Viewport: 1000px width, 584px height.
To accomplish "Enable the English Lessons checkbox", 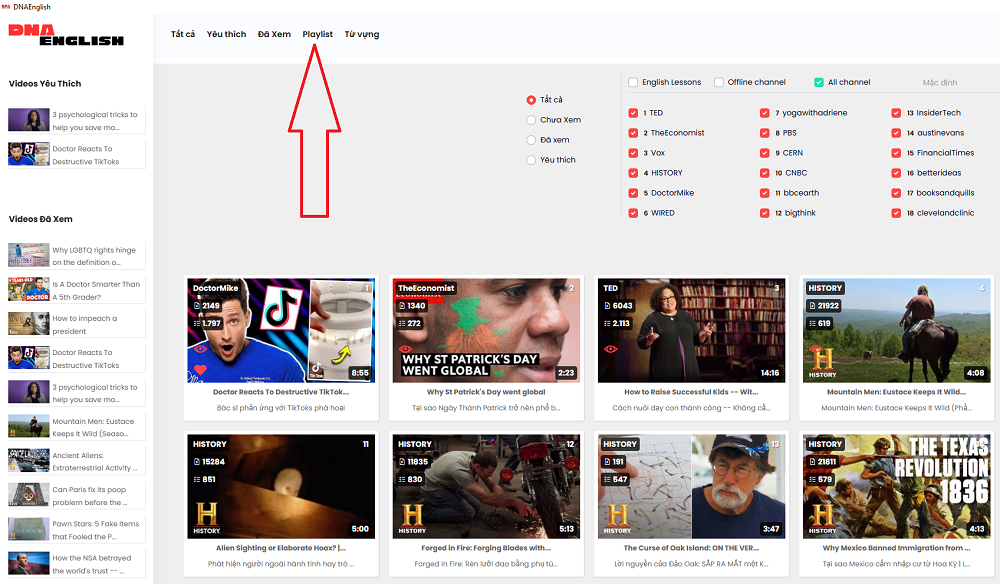I will point(634,83).
